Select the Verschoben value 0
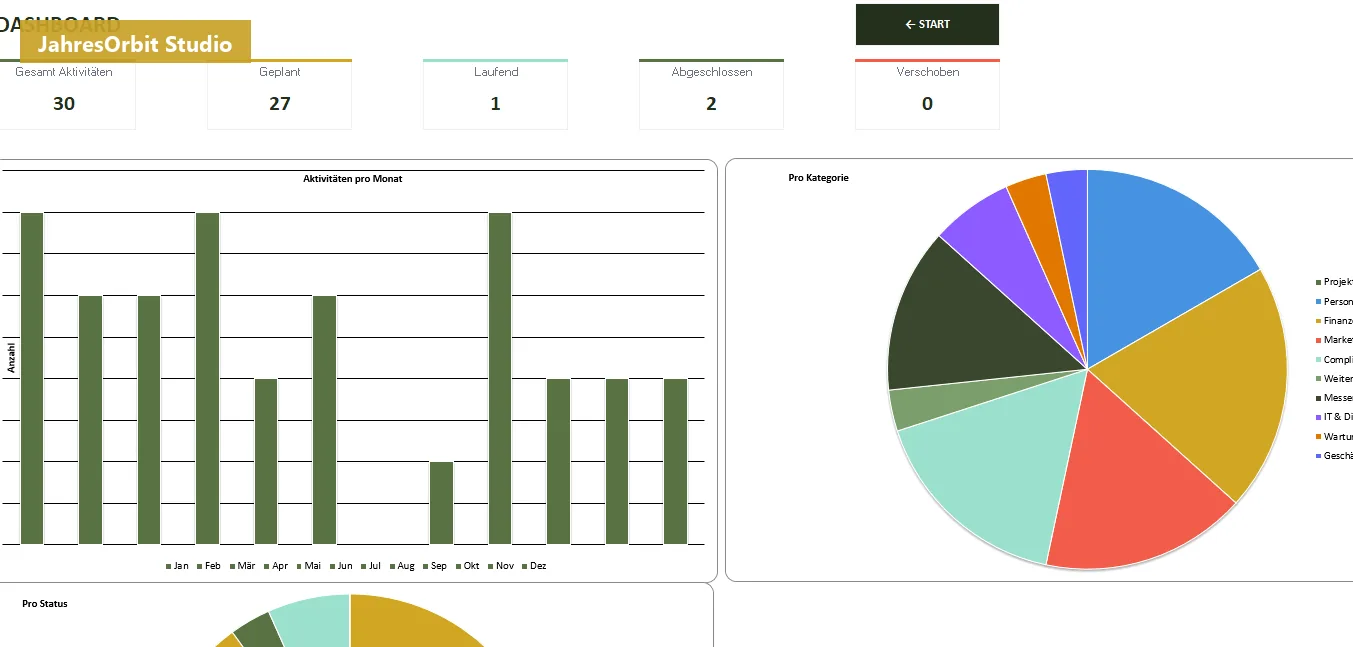This screenshot has height=647, width=1353. click(x=927, y=104)
